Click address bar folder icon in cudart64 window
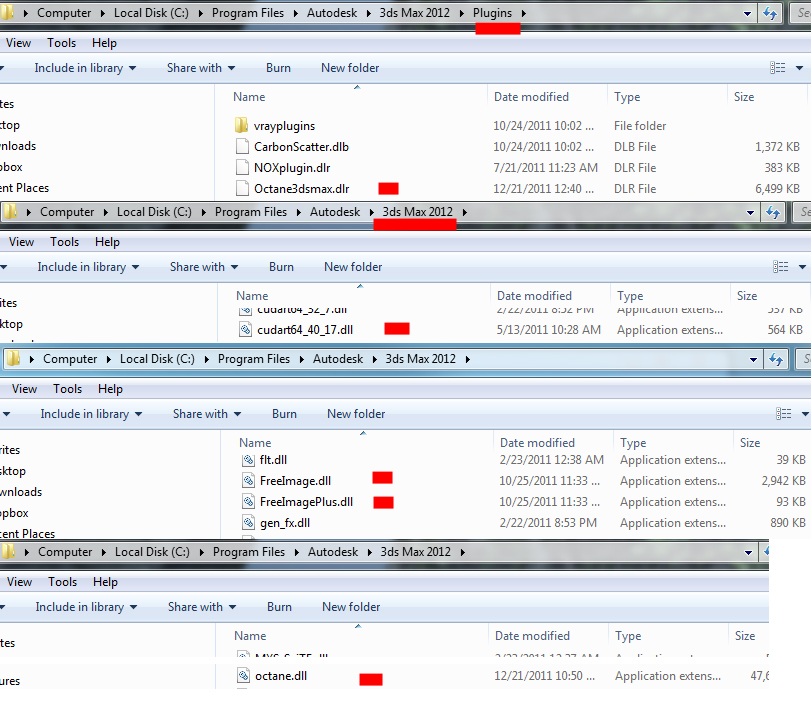This screenshot has width=811, height=702. point(10,212)
